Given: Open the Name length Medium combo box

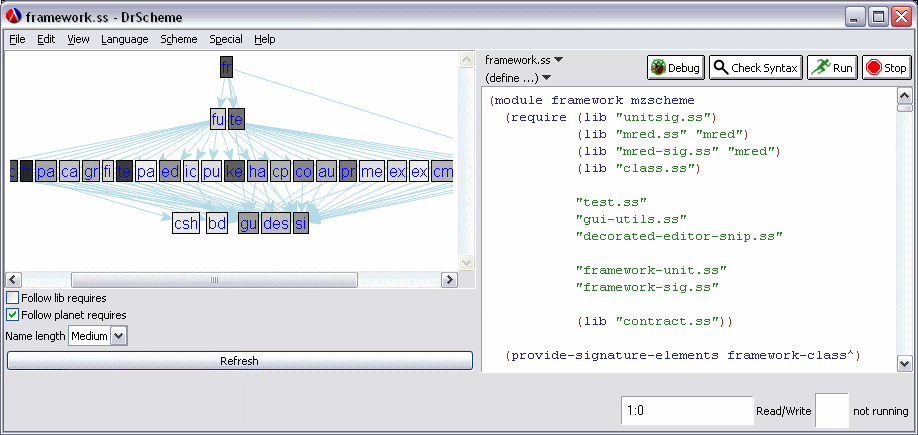Looking at the screenshot, I should 97,336.
